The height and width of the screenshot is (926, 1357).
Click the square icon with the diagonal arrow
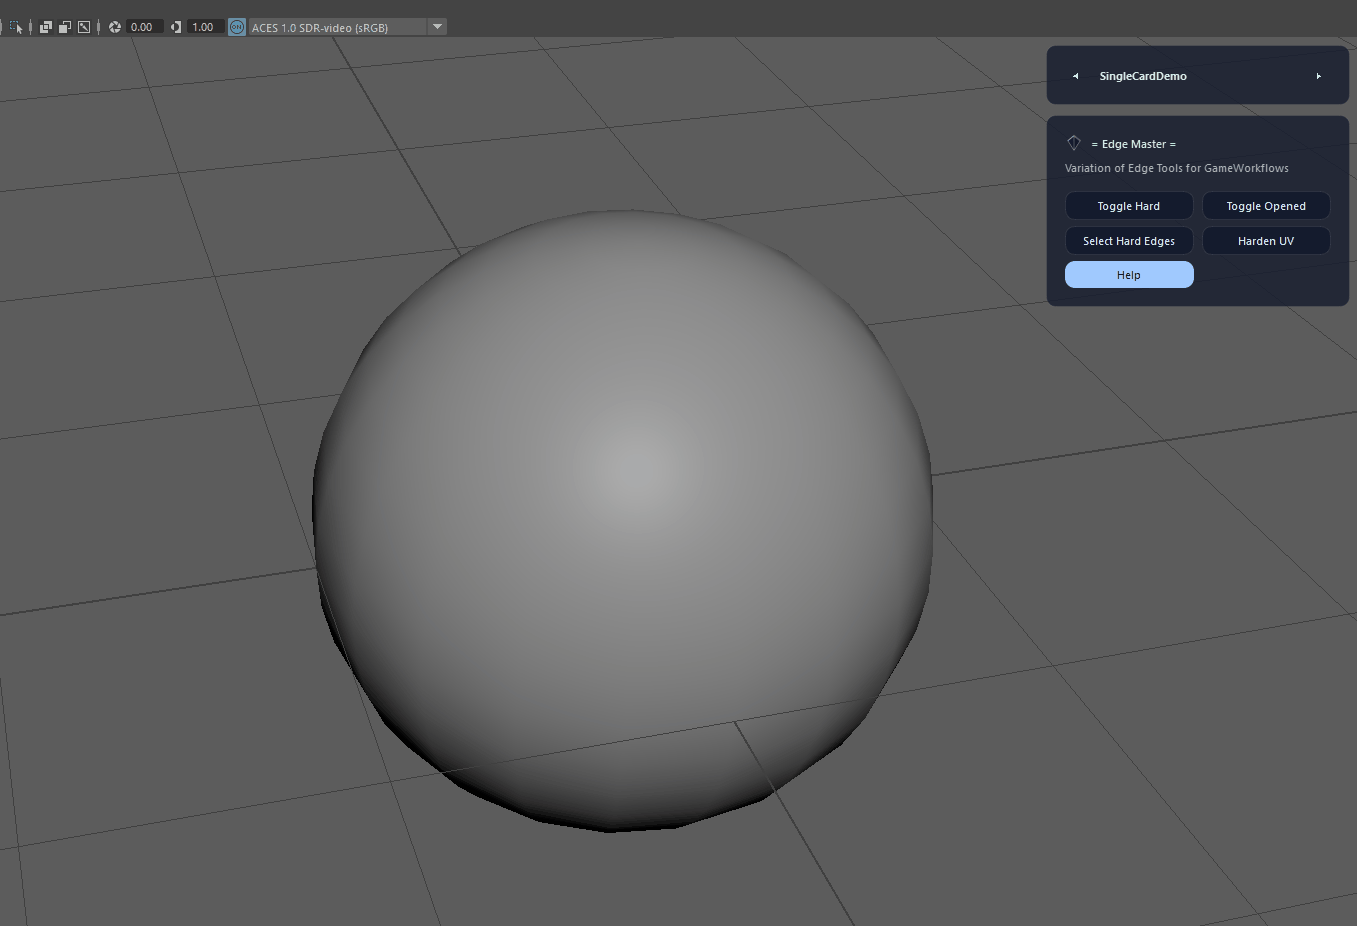coord(84,27)
